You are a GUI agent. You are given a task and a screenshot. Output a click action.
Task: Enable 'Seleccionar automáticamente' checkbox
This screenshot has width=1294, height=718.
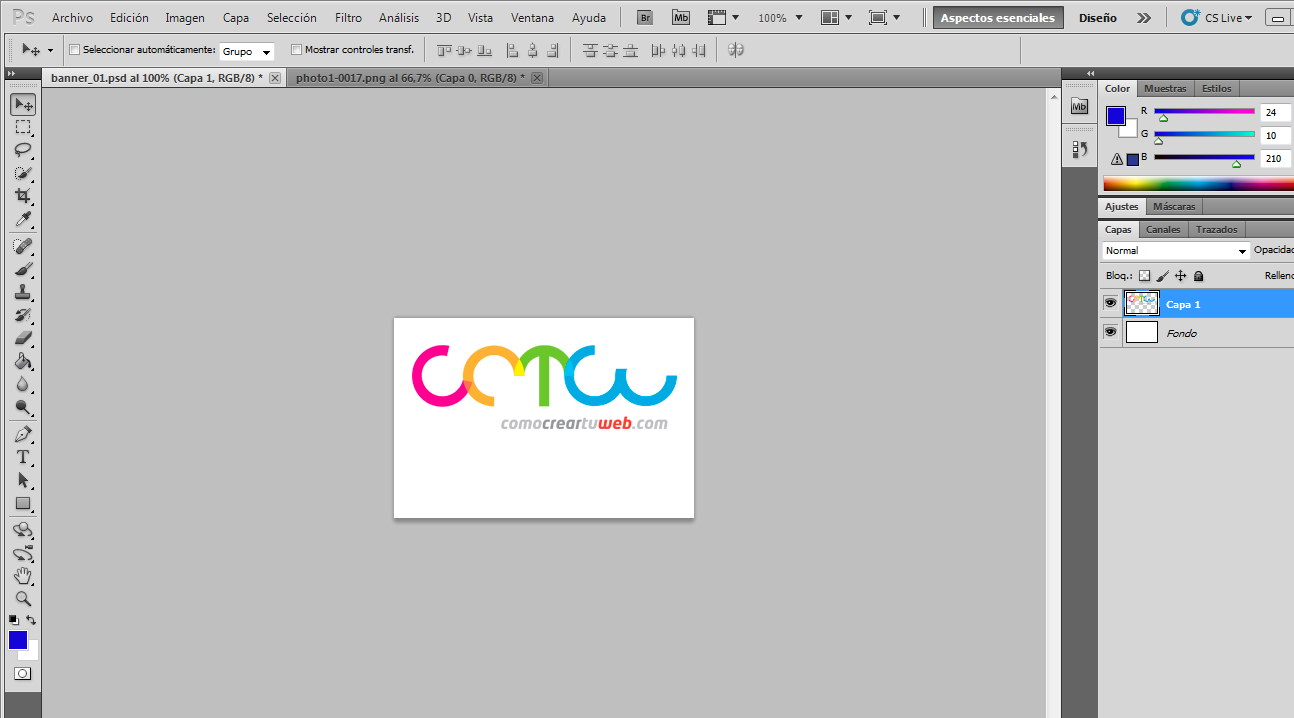(74, 50)
